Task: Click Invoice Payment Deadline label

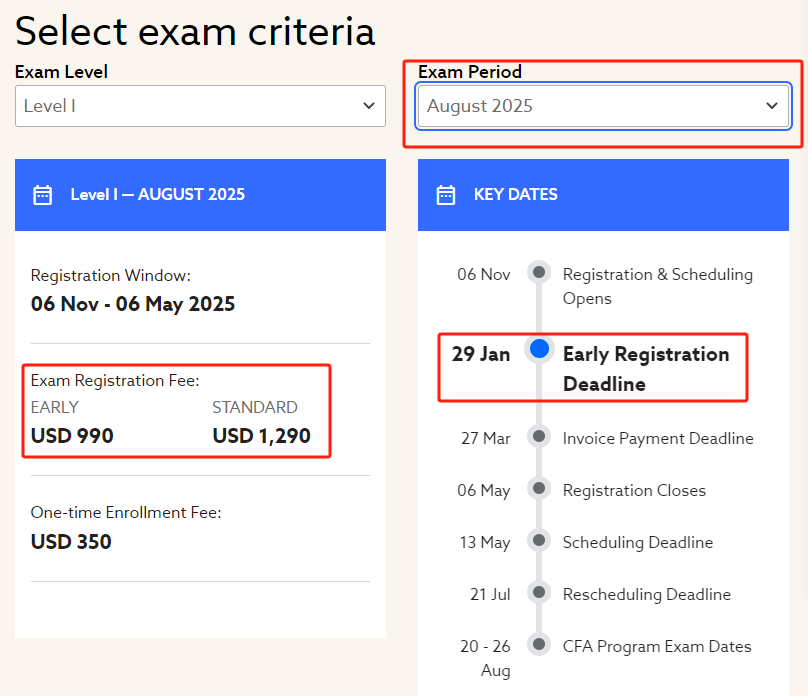Action: pos(658,438)
